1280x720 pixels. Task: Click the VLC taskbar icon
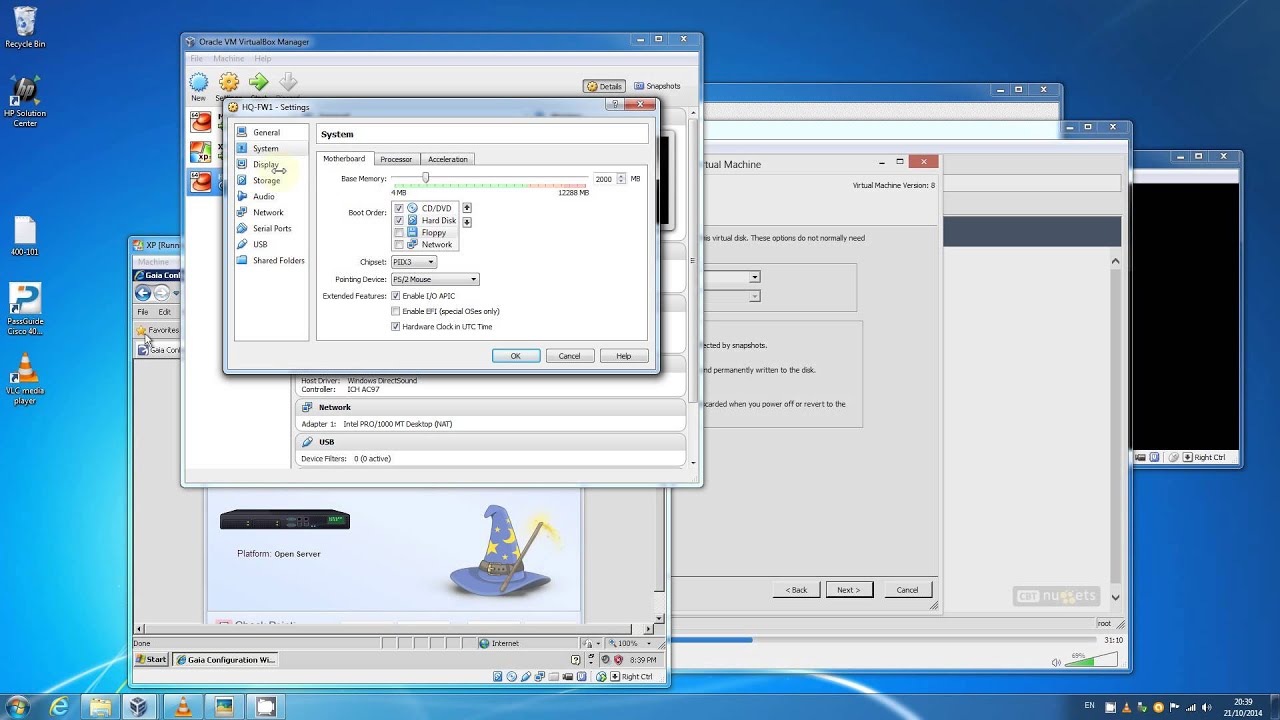coord(183,707)
